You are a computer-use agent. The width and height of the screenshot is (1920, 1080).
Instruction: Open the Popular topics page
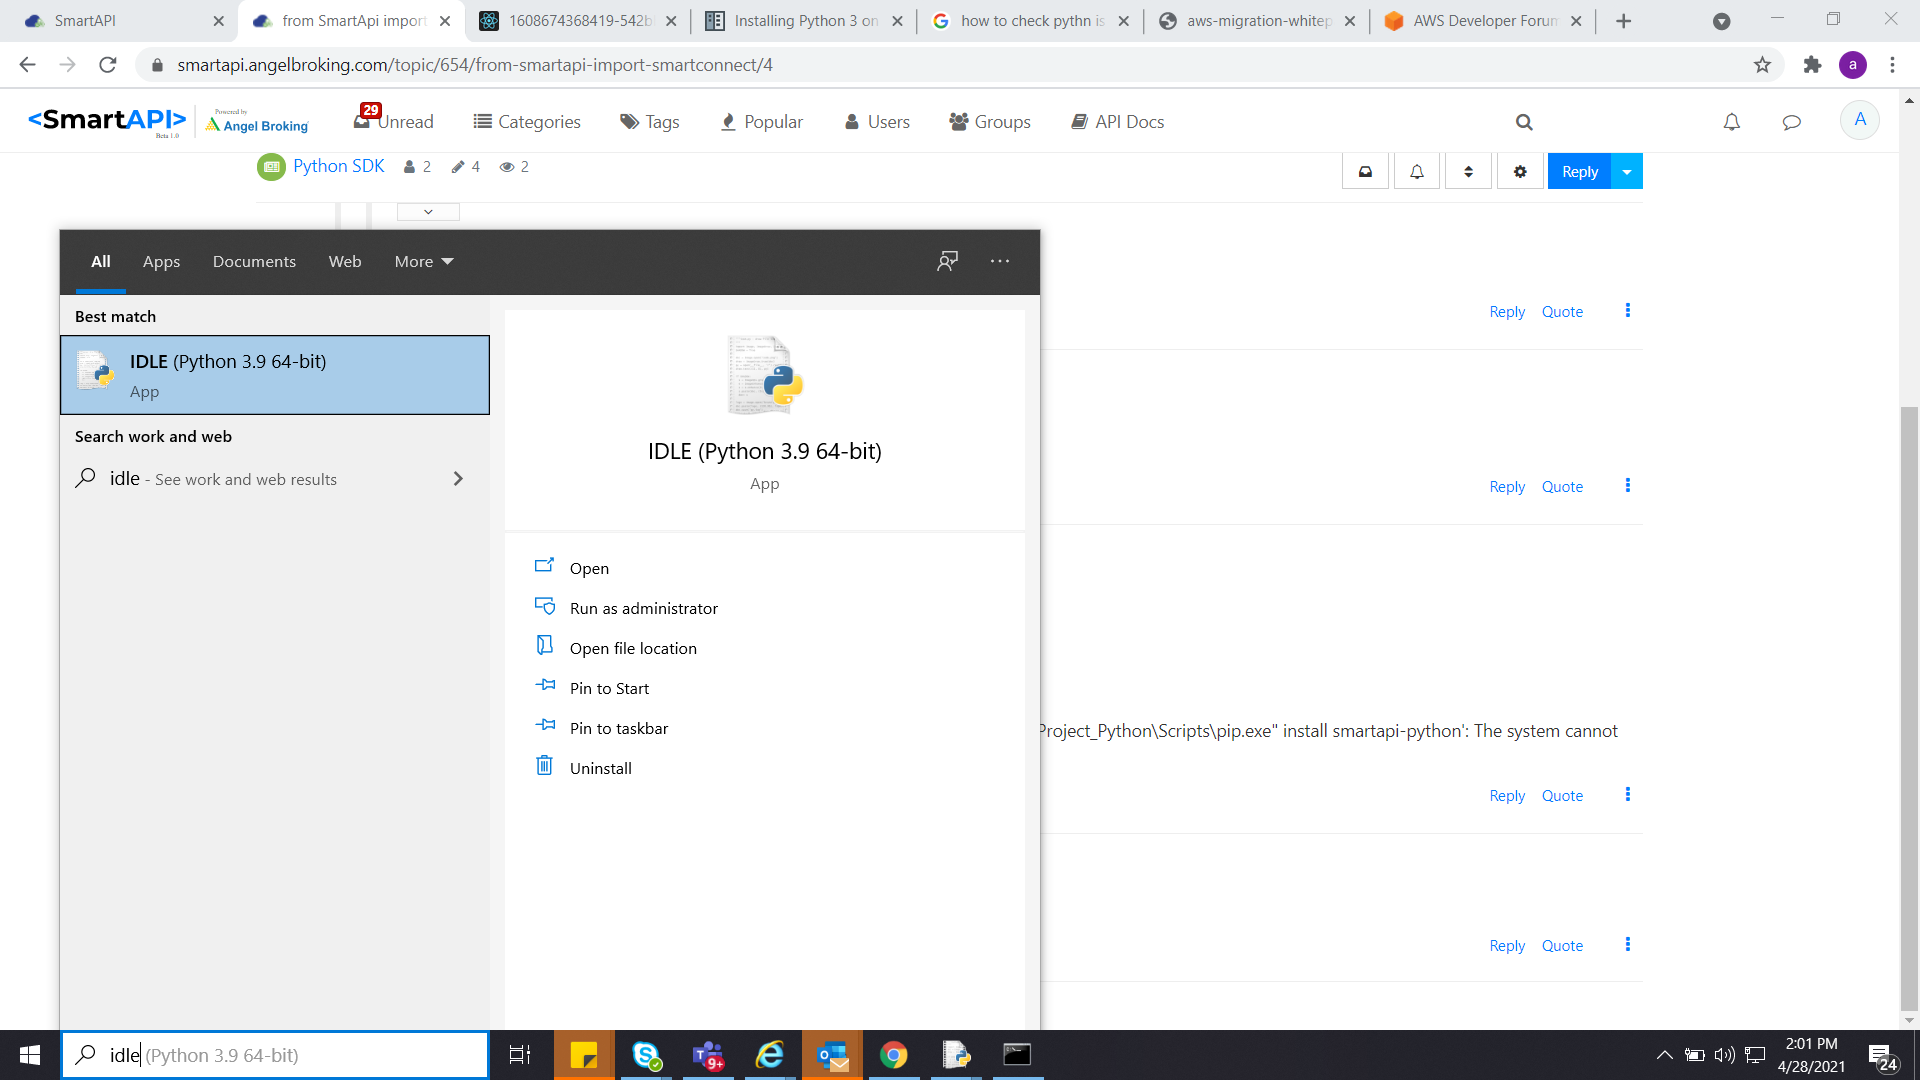(762, 121)
